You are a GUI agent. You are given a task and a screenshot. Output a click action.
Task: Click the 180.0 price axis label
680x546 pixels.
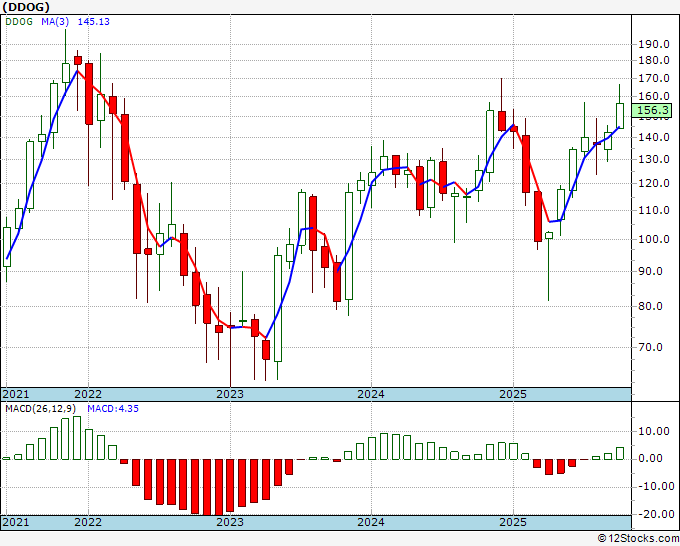654,60
